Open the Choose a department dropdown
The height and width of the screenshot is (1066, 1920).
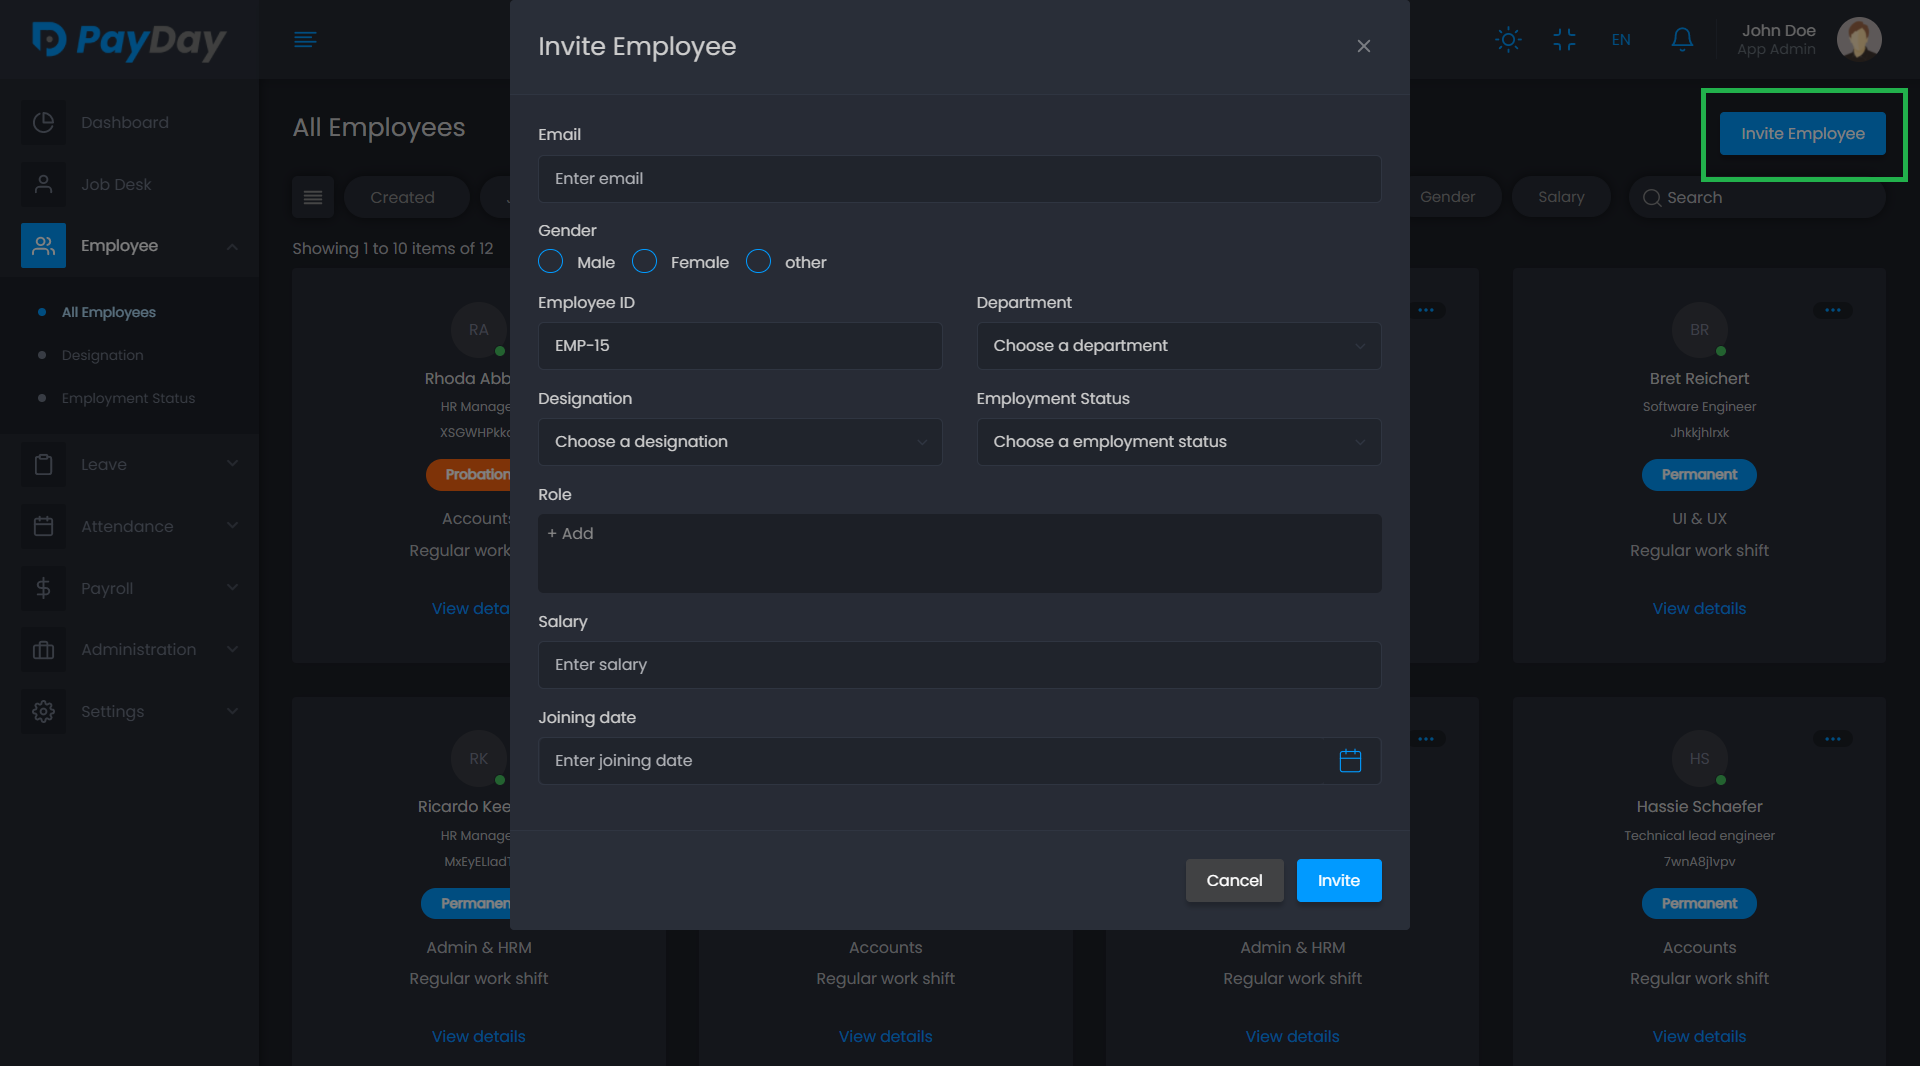1178,346
